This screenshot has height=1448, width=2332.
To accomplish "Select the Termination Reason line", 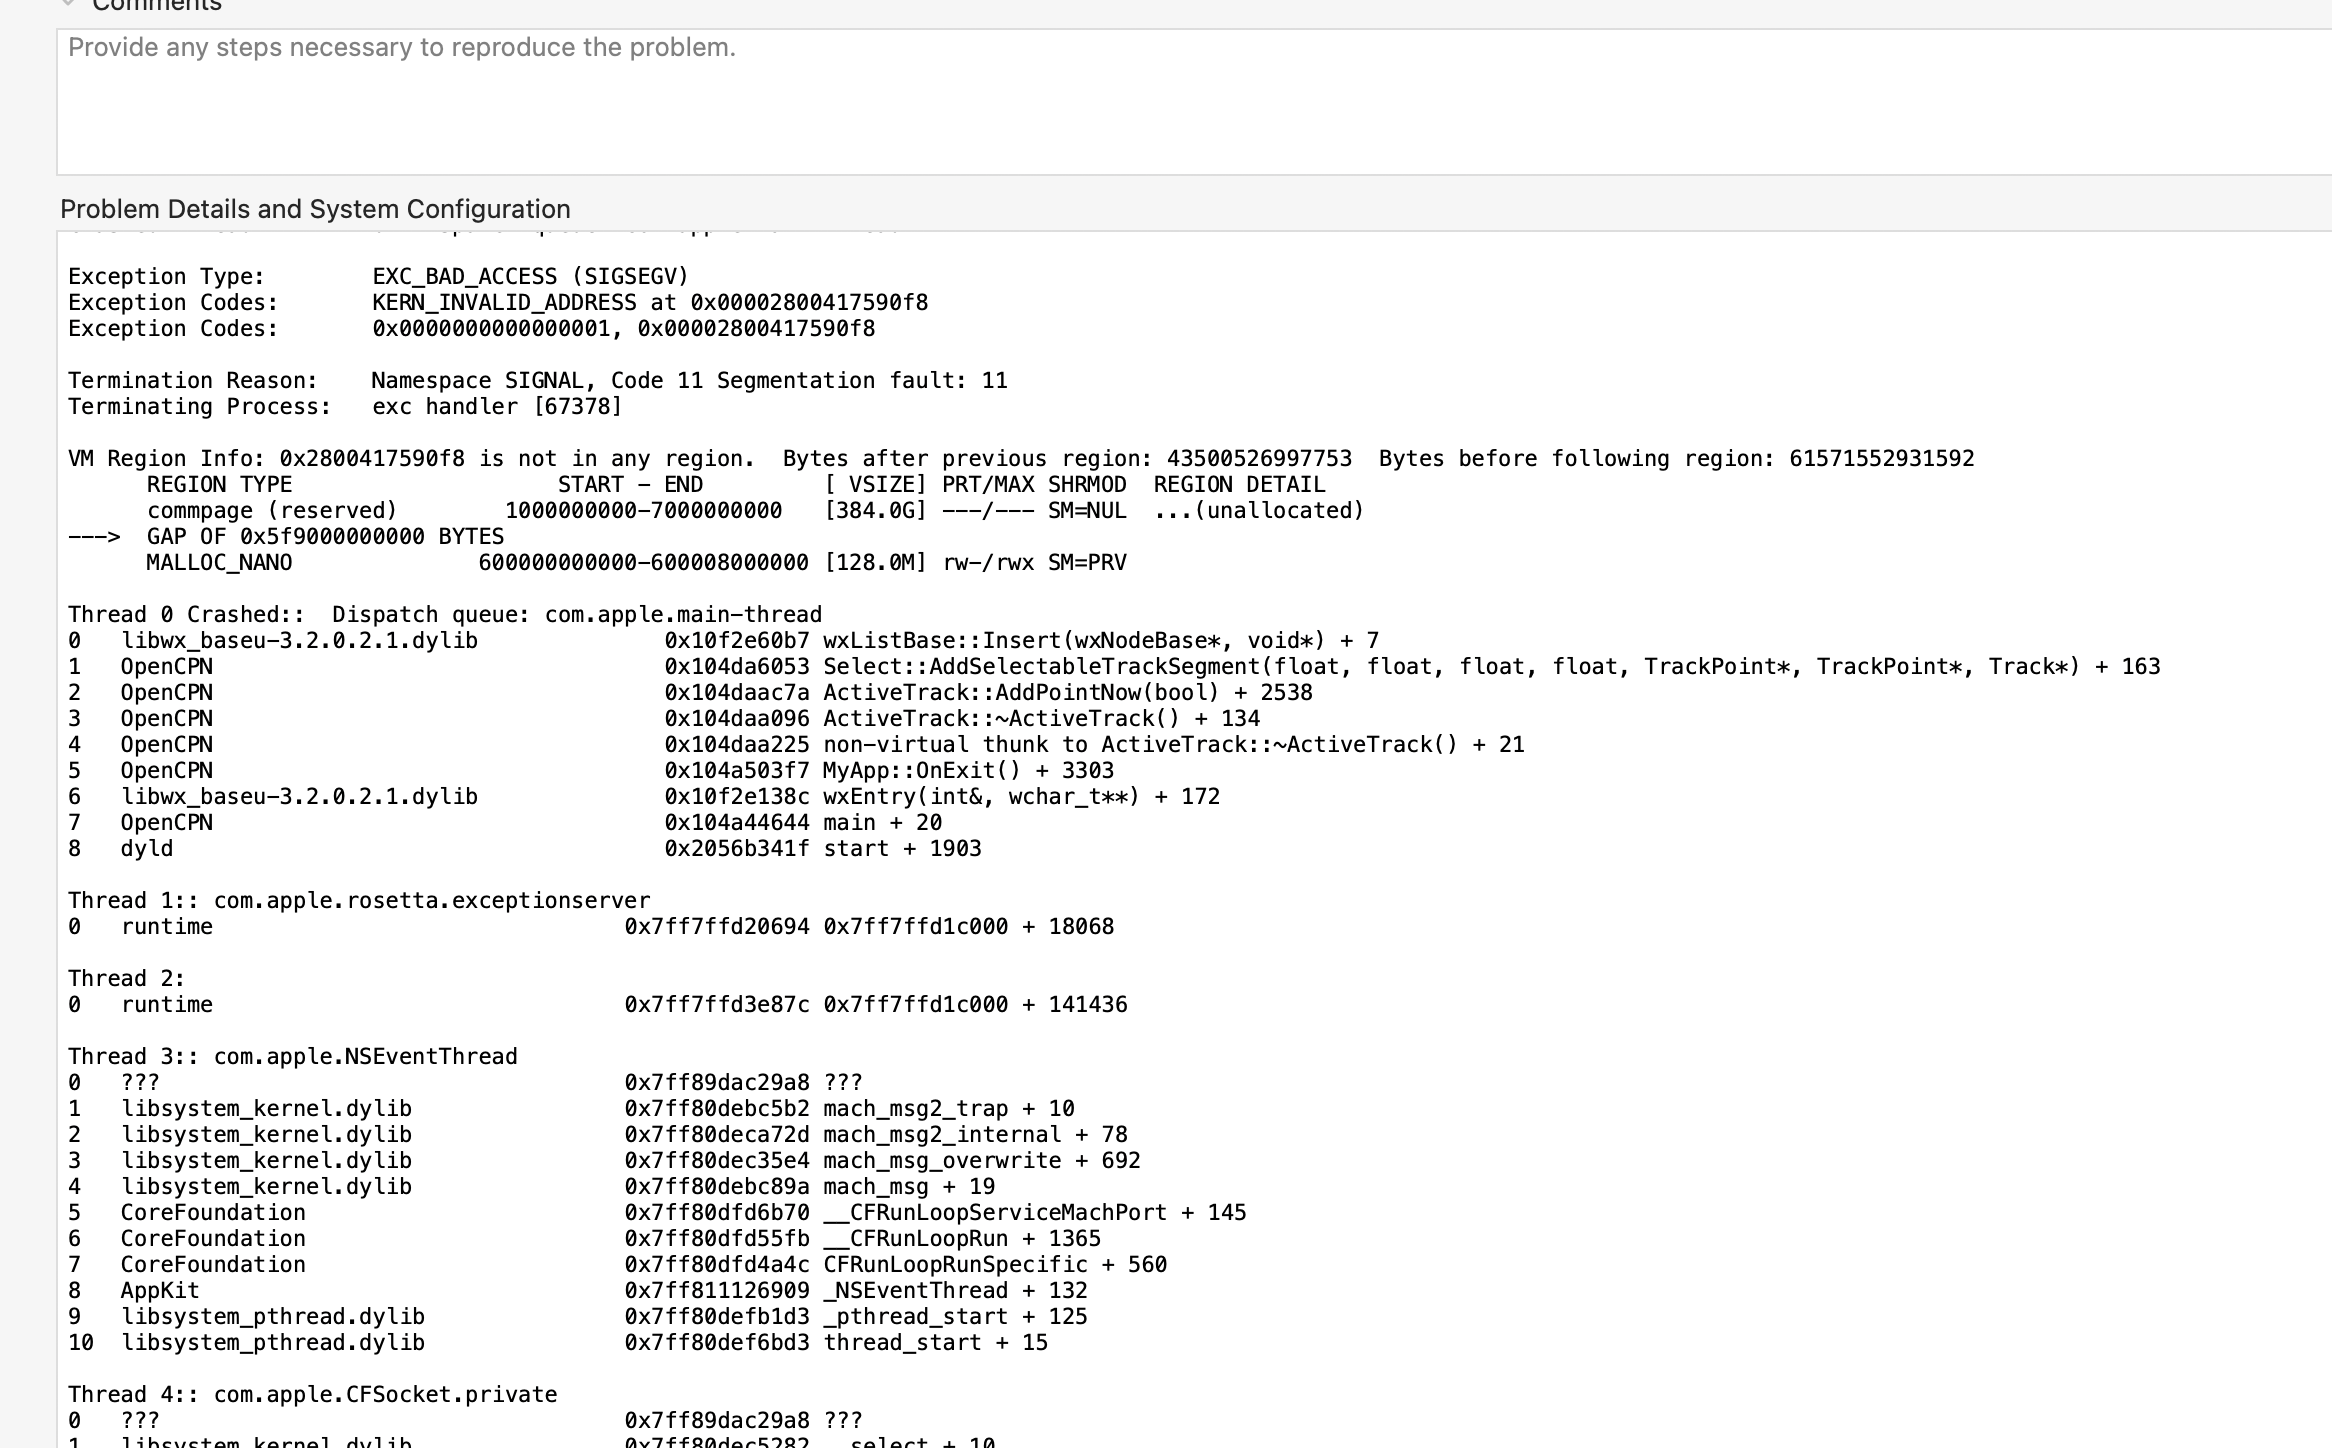I will click(536, 380).
